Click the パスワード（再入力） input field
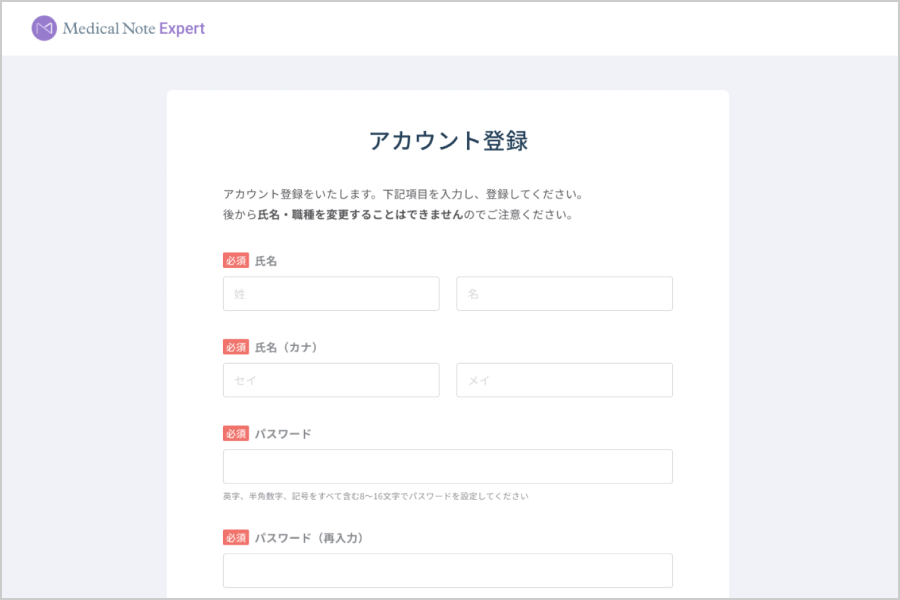 pos(448,570)
